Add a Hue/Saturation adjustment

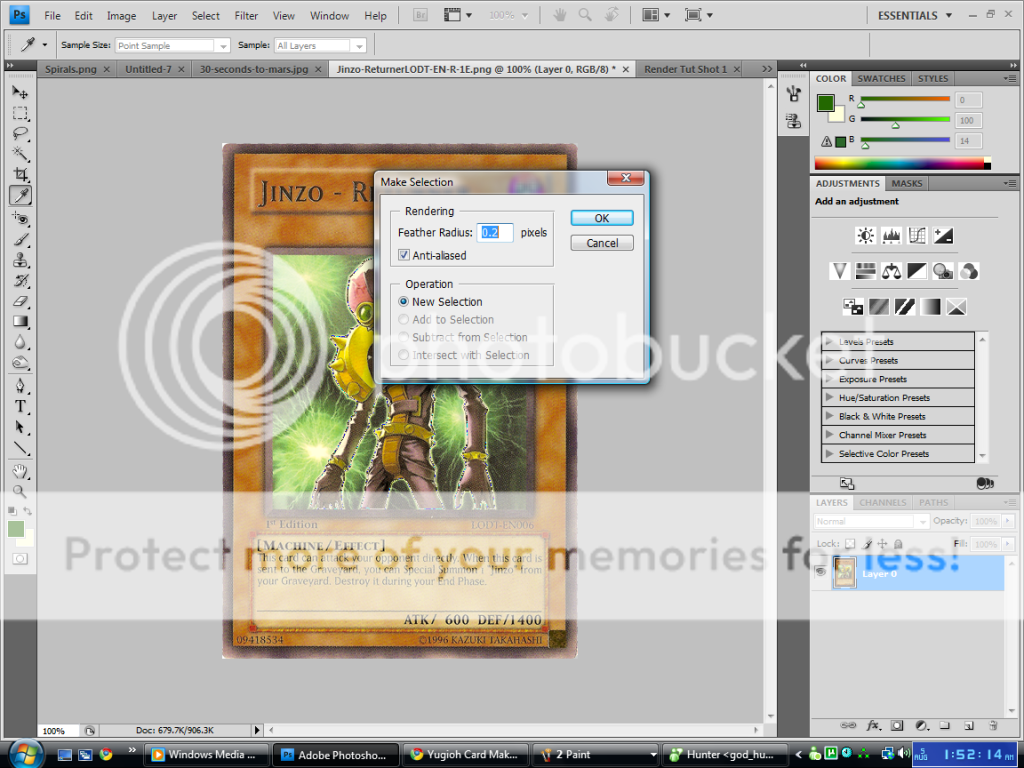[x=865, y=271]
